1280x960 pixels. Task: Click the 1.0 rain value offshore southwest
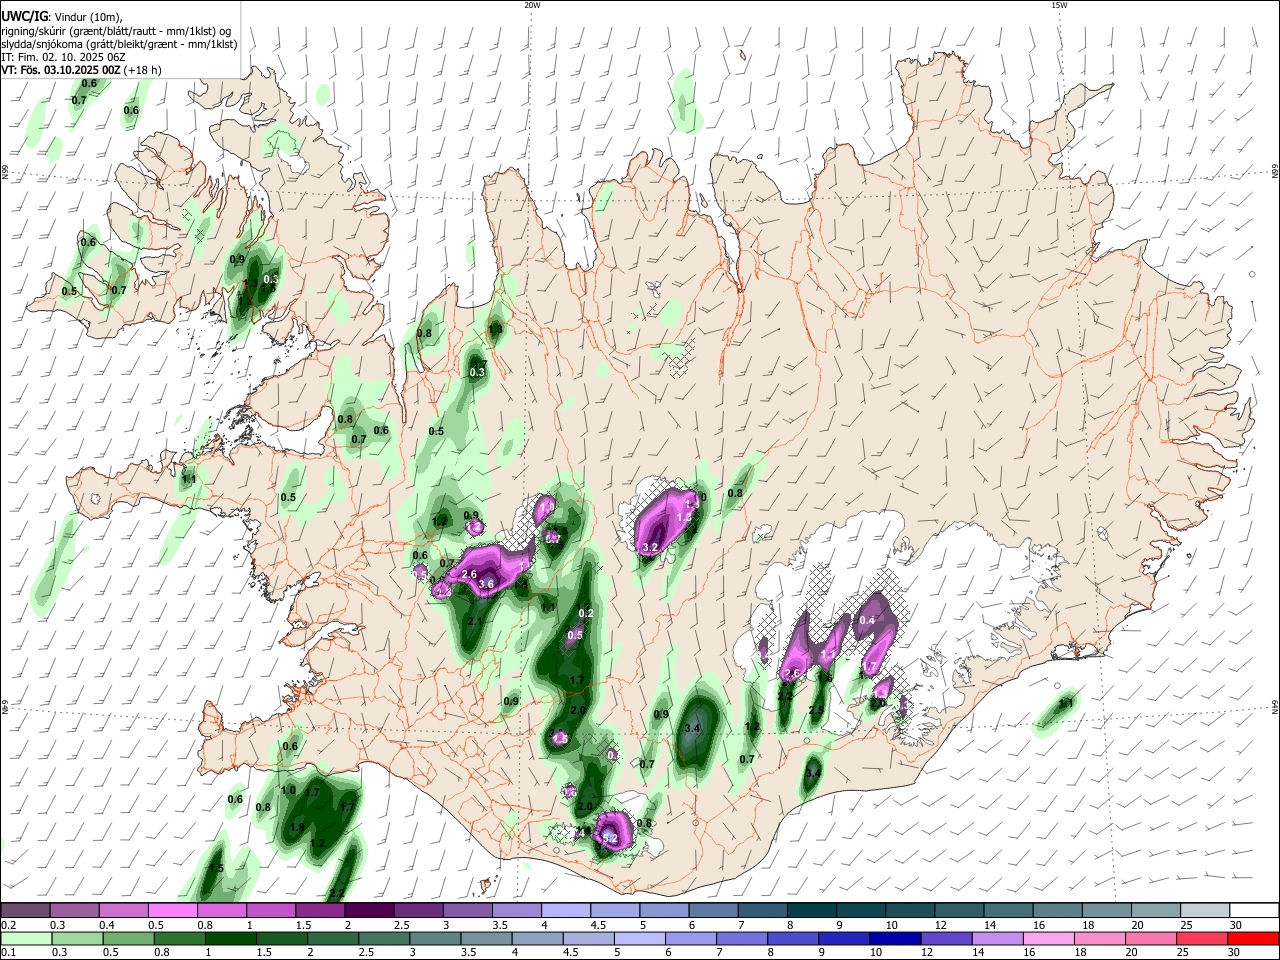point(288,790)
